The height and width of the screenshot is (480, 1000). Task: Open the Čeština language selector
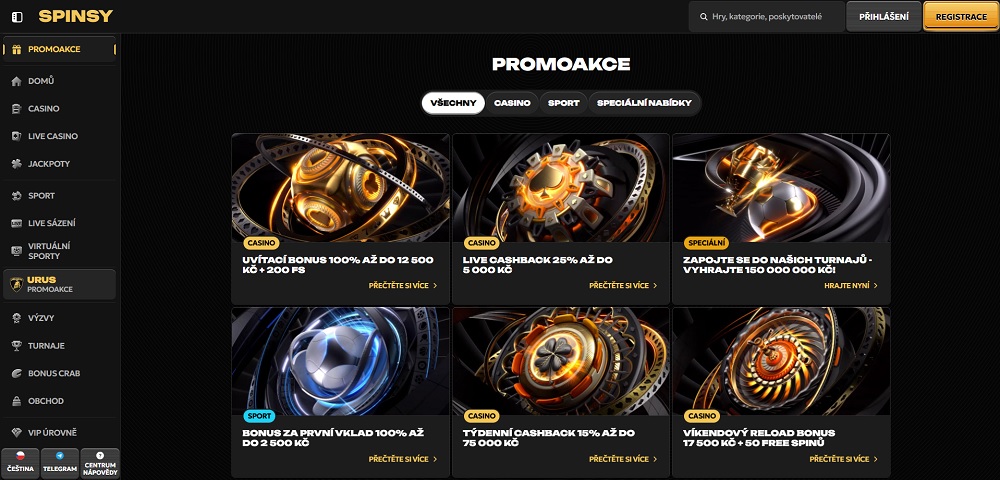coord(20,463)
